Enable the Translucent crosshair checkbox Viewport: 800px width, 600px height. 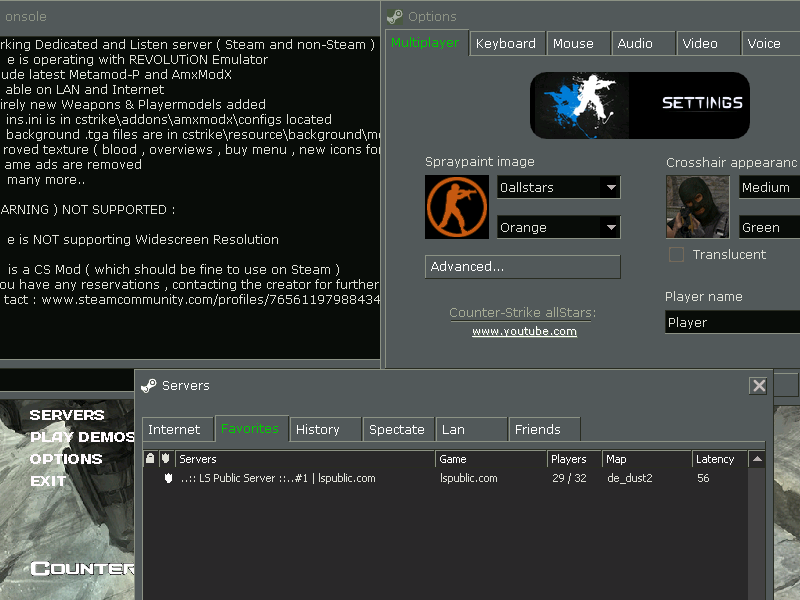click(x=677, y=255)
